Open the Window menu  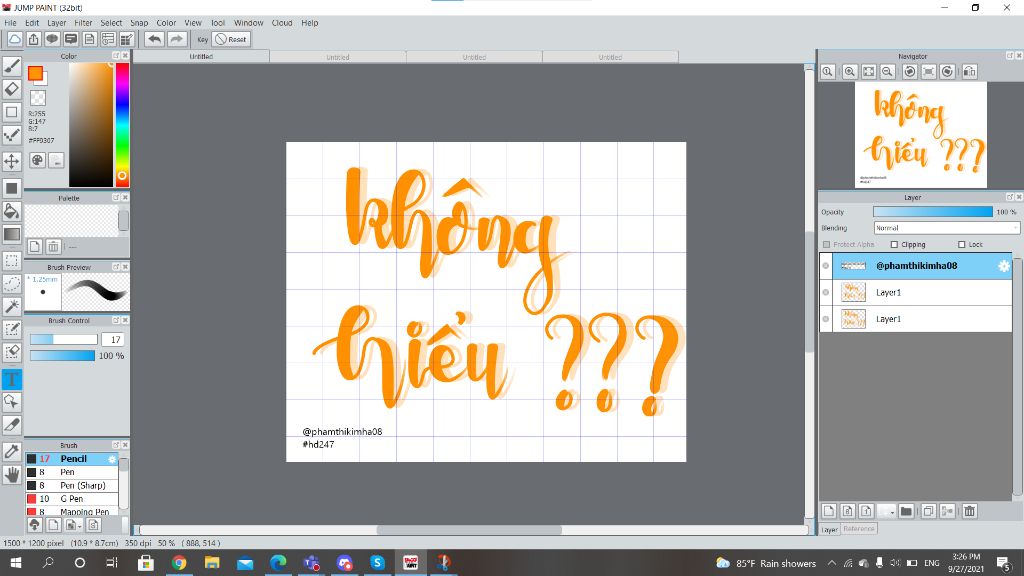(x=248, y=23)
